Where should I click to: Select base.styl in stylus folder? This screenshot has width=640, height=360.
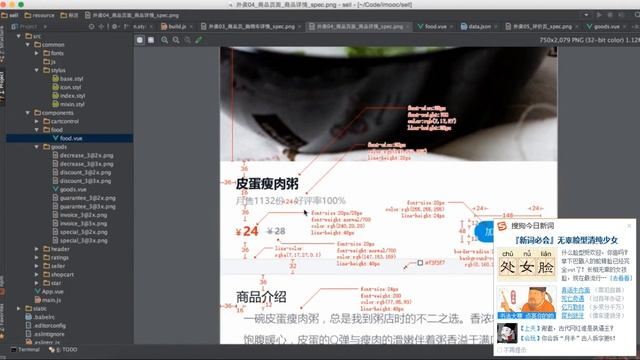[68, 79]
